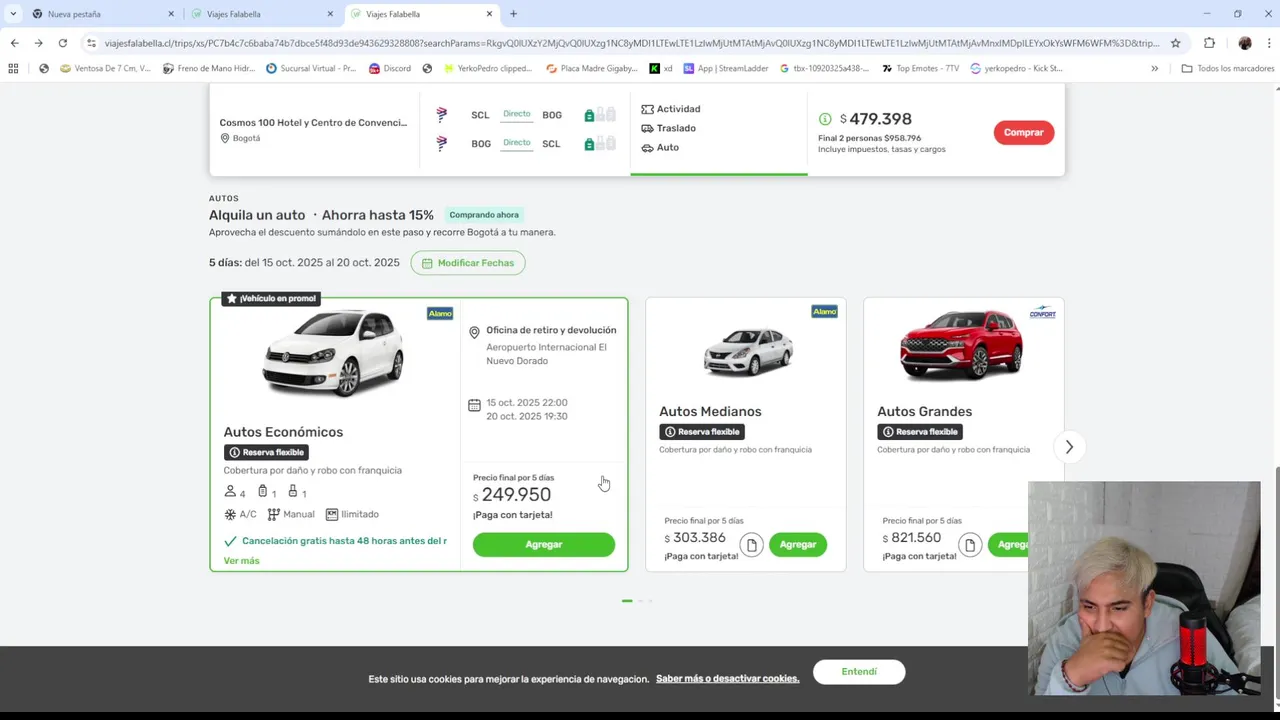This screenshot has width=1280, height=720.
Task: Click the Confort logo on Autos Grandes
Action: click(x=1043, y=313)
